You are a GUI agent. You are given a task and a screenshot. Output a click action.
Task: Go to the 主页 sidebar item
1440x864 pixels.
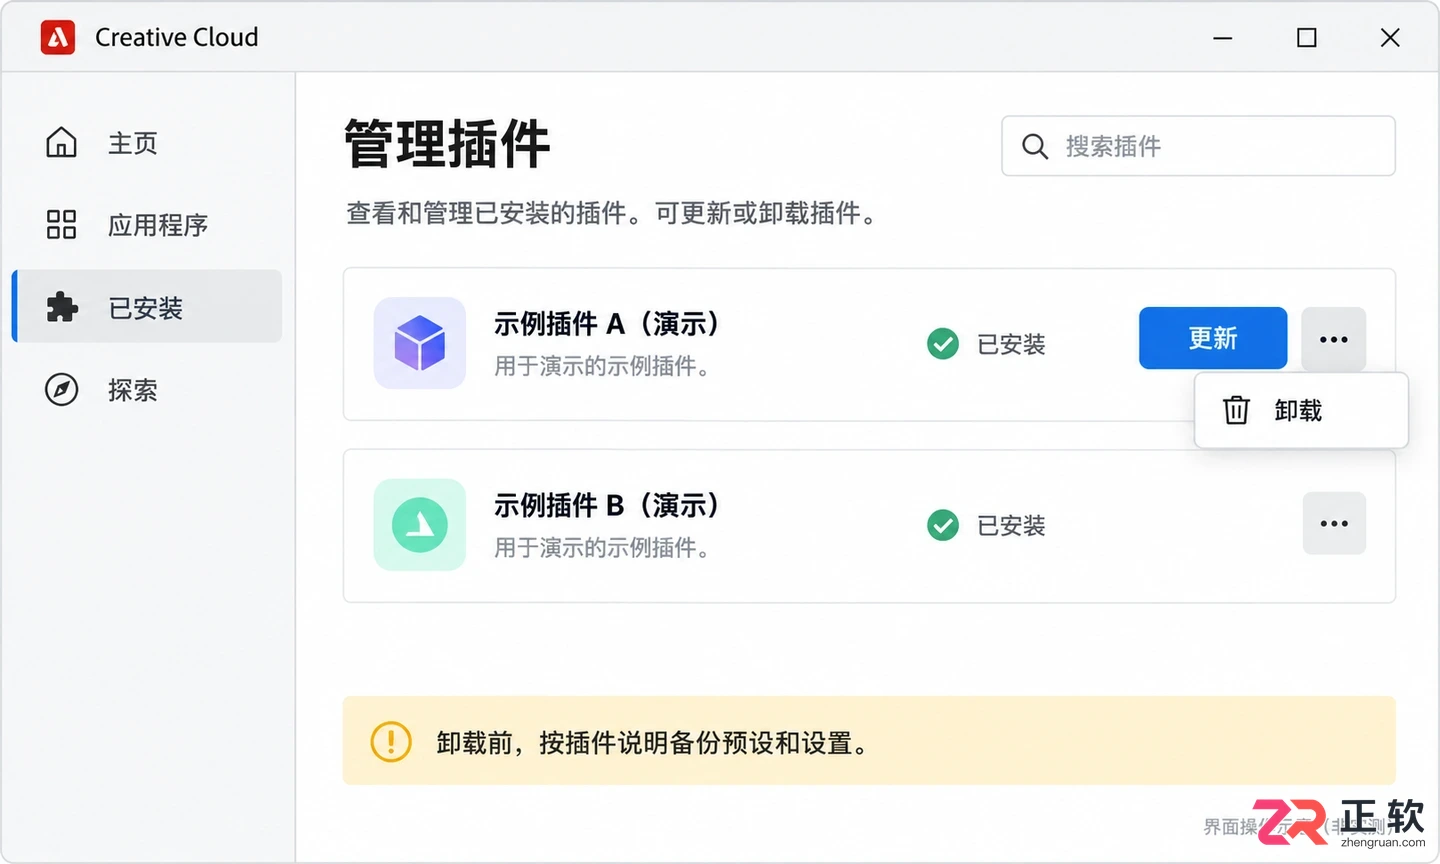(147, 143)
